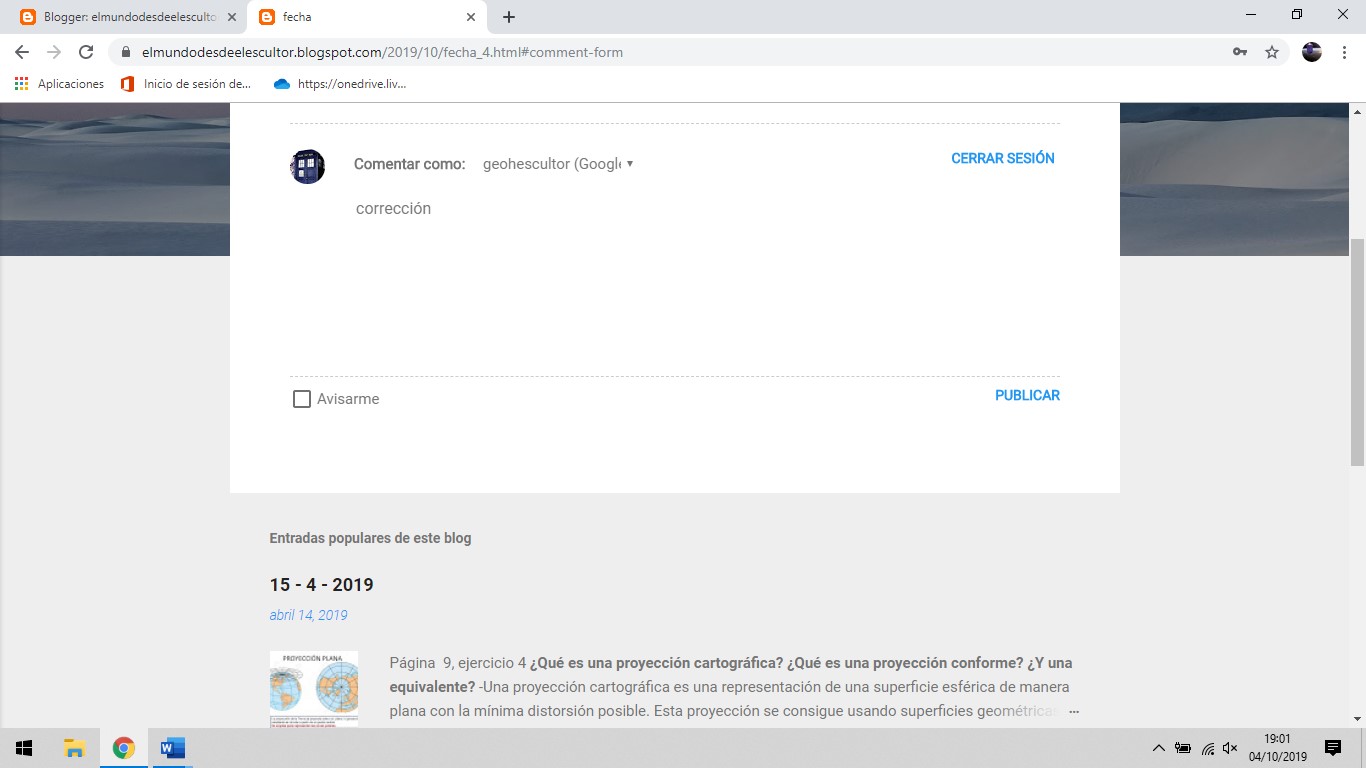This screenshot has height=768, width=1366.
Task: Click the battery tray icon
Action: click(x=1183, y=748)
